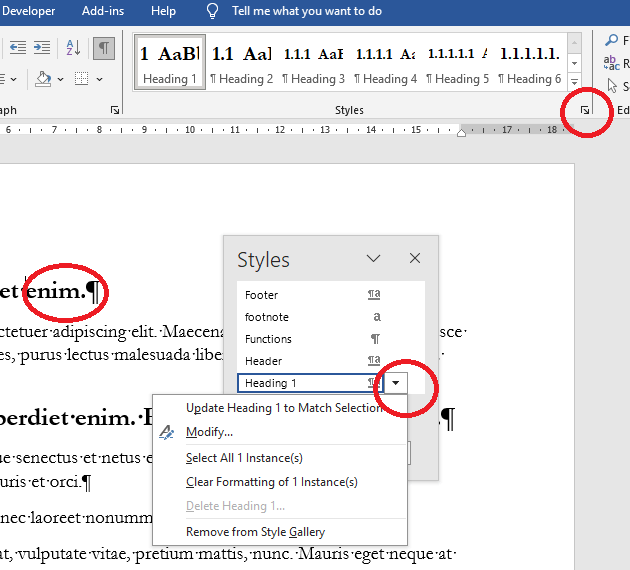Apply the Heading 6 gallery style
The height and width of the screenshot is (570, 630).
click(530, 62)
